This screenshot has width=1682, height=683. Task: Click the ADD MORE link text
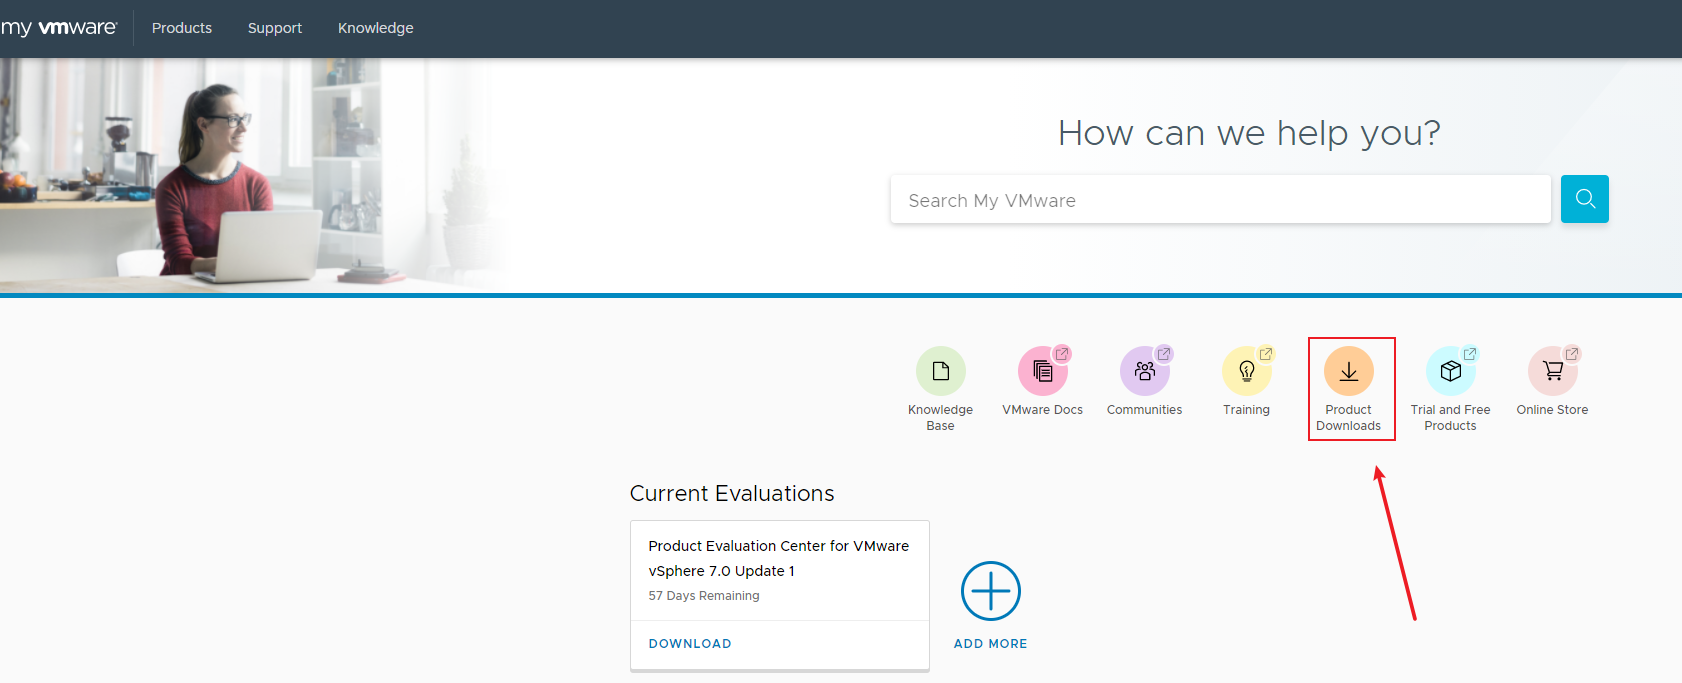click(x=991, y=644)
